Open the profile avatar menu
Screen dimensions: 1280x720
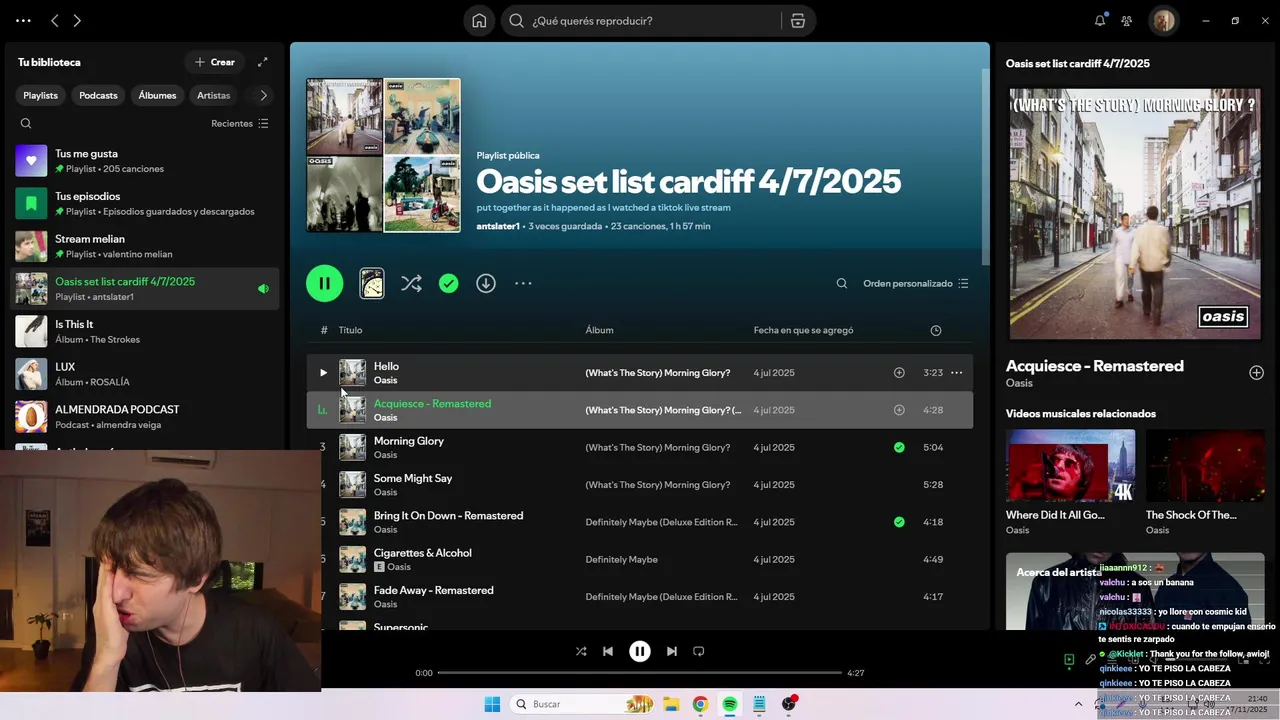click(x=1163, y=21)
